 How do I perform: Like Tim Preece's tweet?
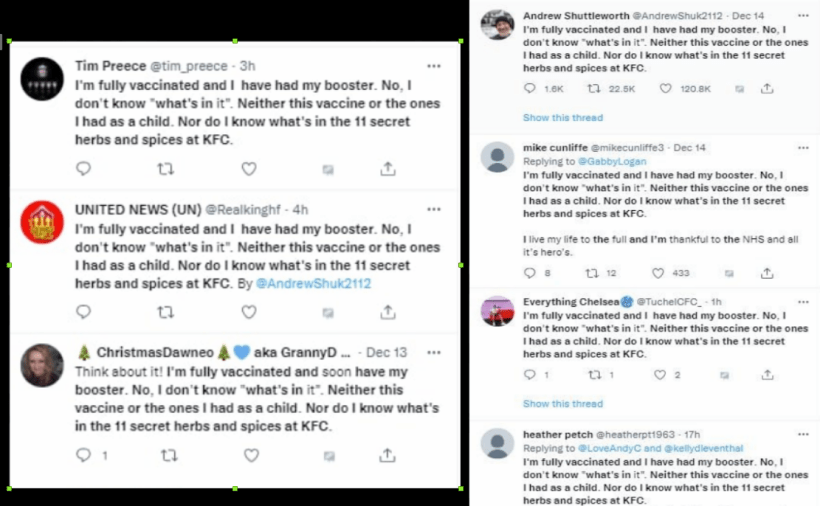coord(249,169)
